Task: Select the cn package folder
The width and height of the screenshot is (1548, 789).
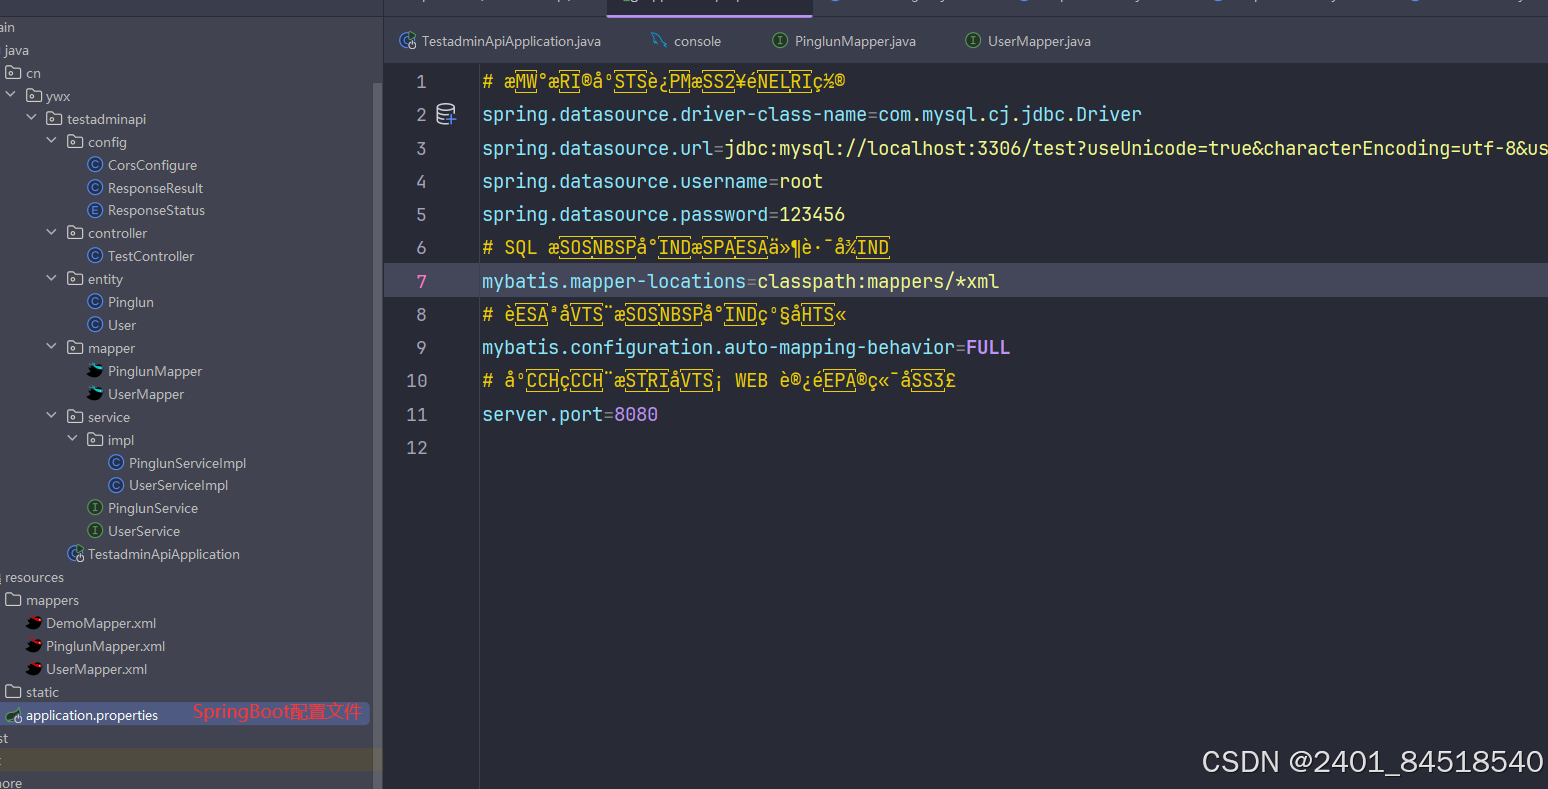Action: (x=33, y=73)
